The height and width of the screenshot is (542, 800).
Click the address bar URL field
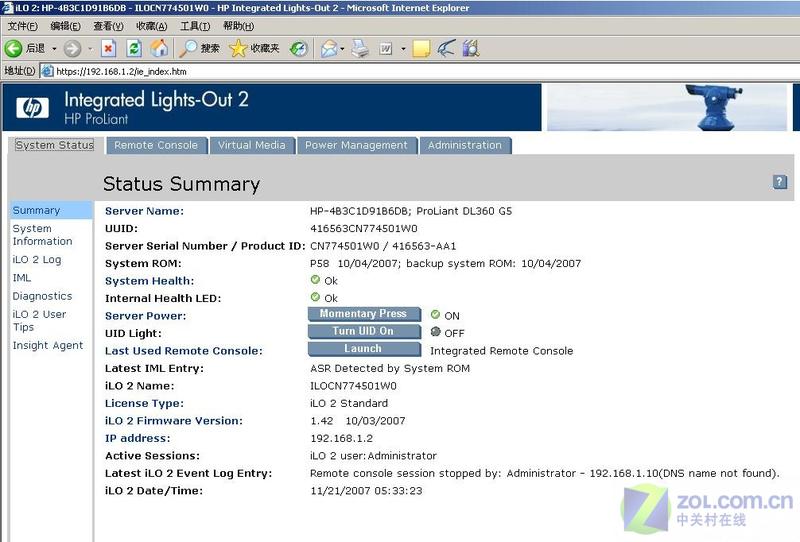[x=418, y=71]
